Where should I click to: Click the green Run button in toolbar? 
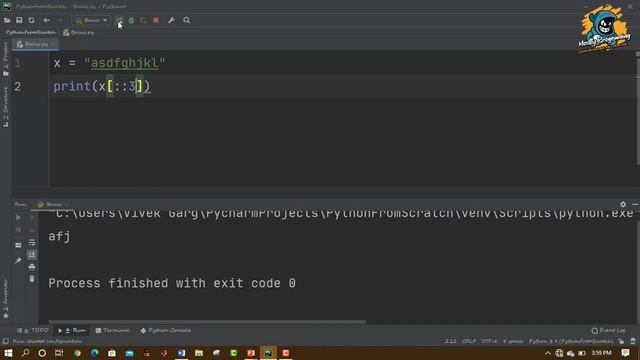tap(119, 20)
